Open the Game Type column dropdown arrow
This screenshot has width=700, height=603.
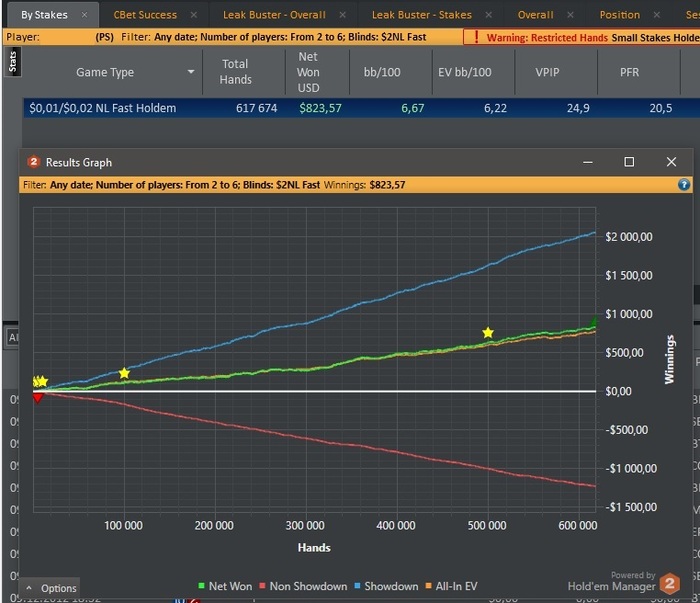(191, 73)
